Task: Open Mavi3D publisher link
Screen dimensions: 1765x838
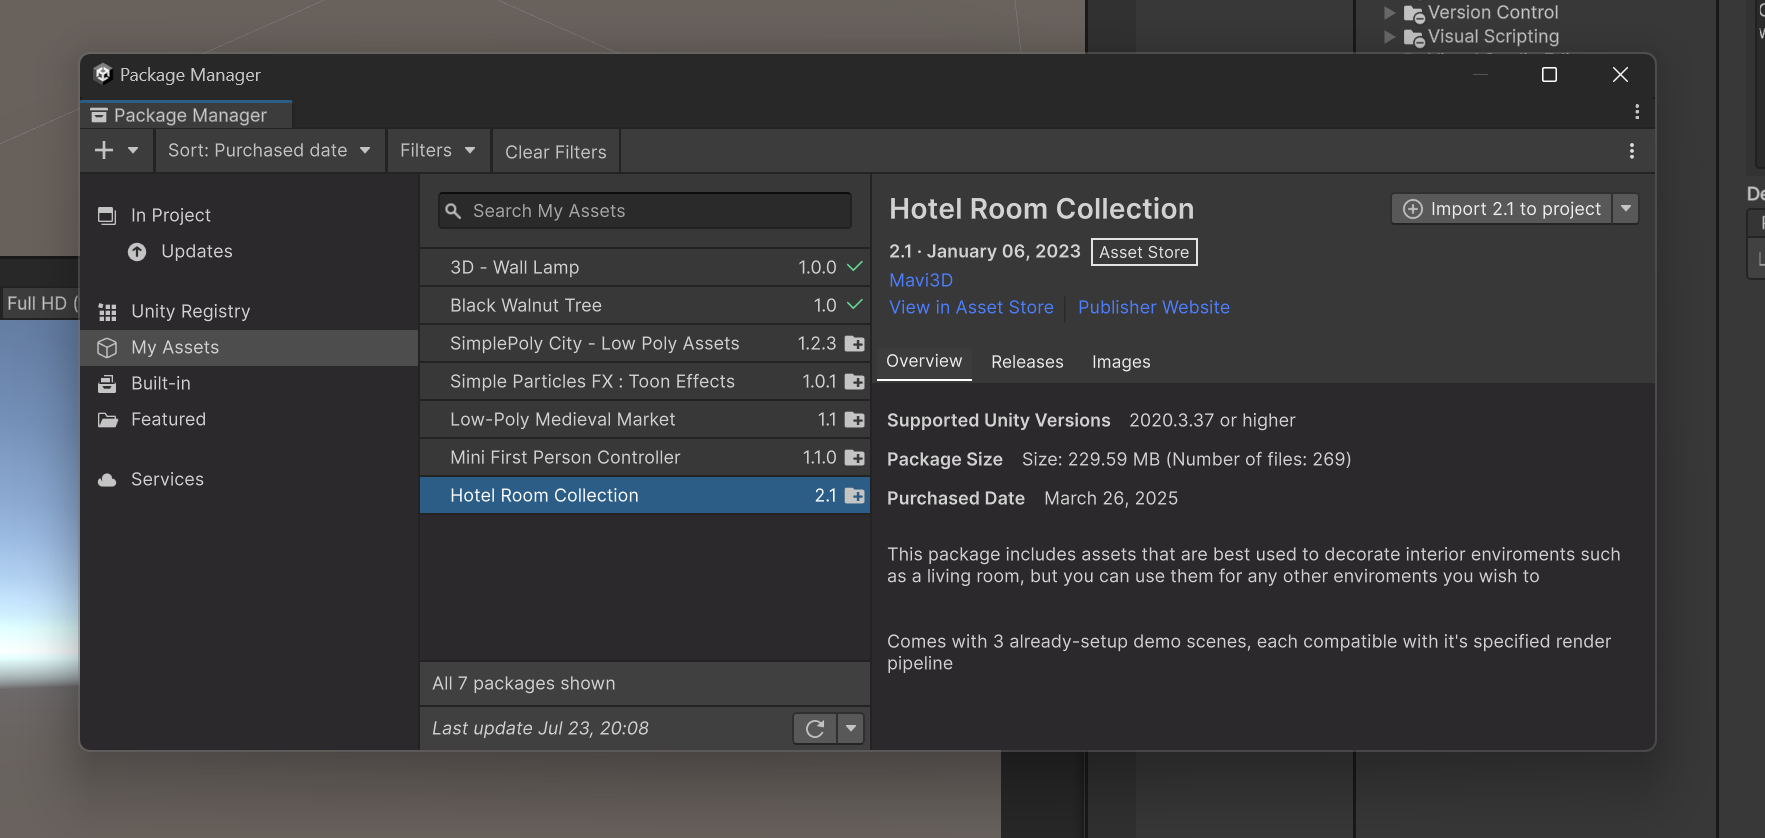Action: point(921,281)
